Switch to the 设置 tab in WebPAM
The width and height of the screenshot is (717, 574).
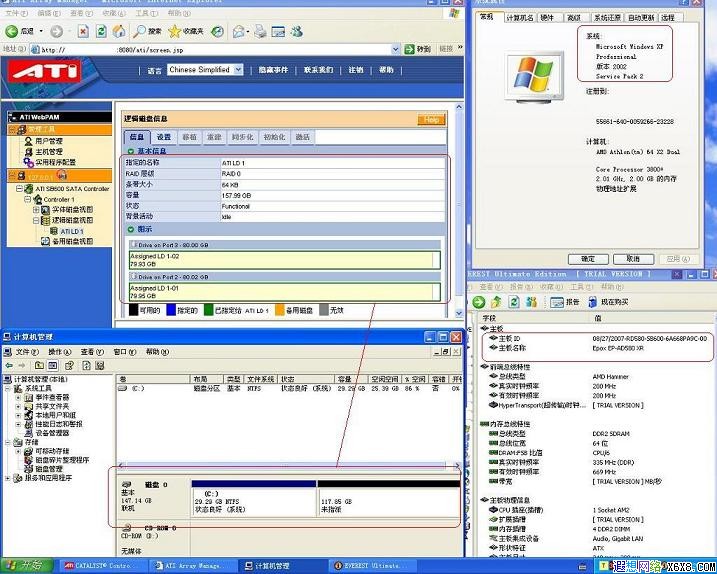tap(164, 137)
